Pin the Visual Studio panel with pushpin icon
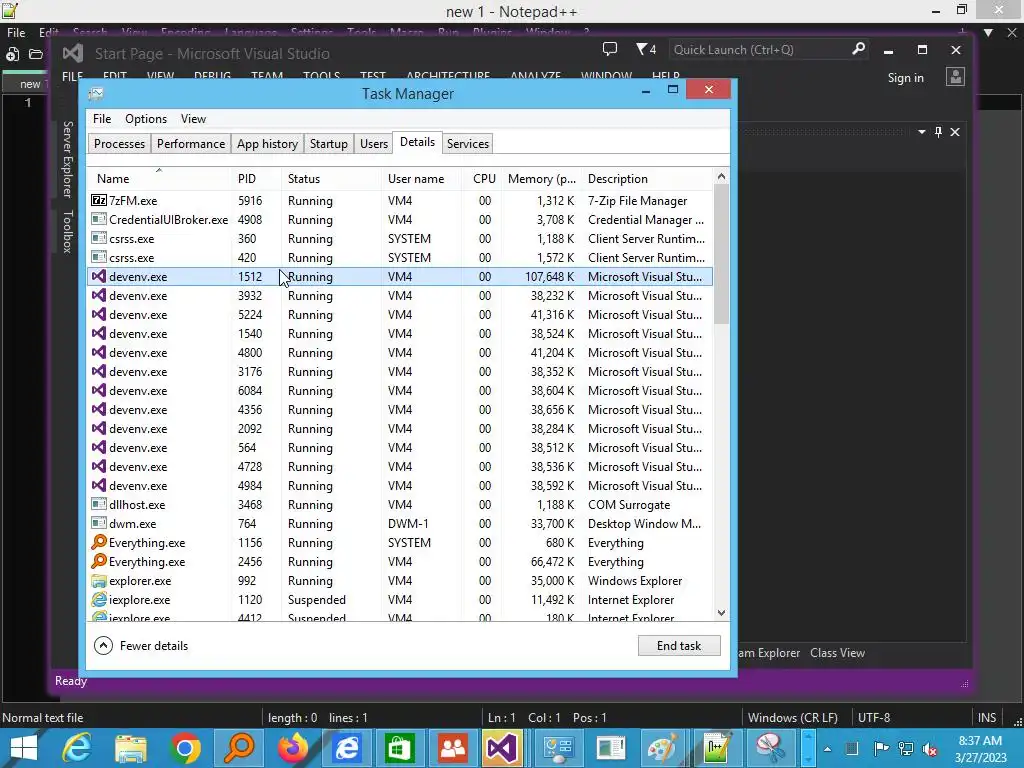The height and width of the screenshot is (768, 1024). coord(938,132)
